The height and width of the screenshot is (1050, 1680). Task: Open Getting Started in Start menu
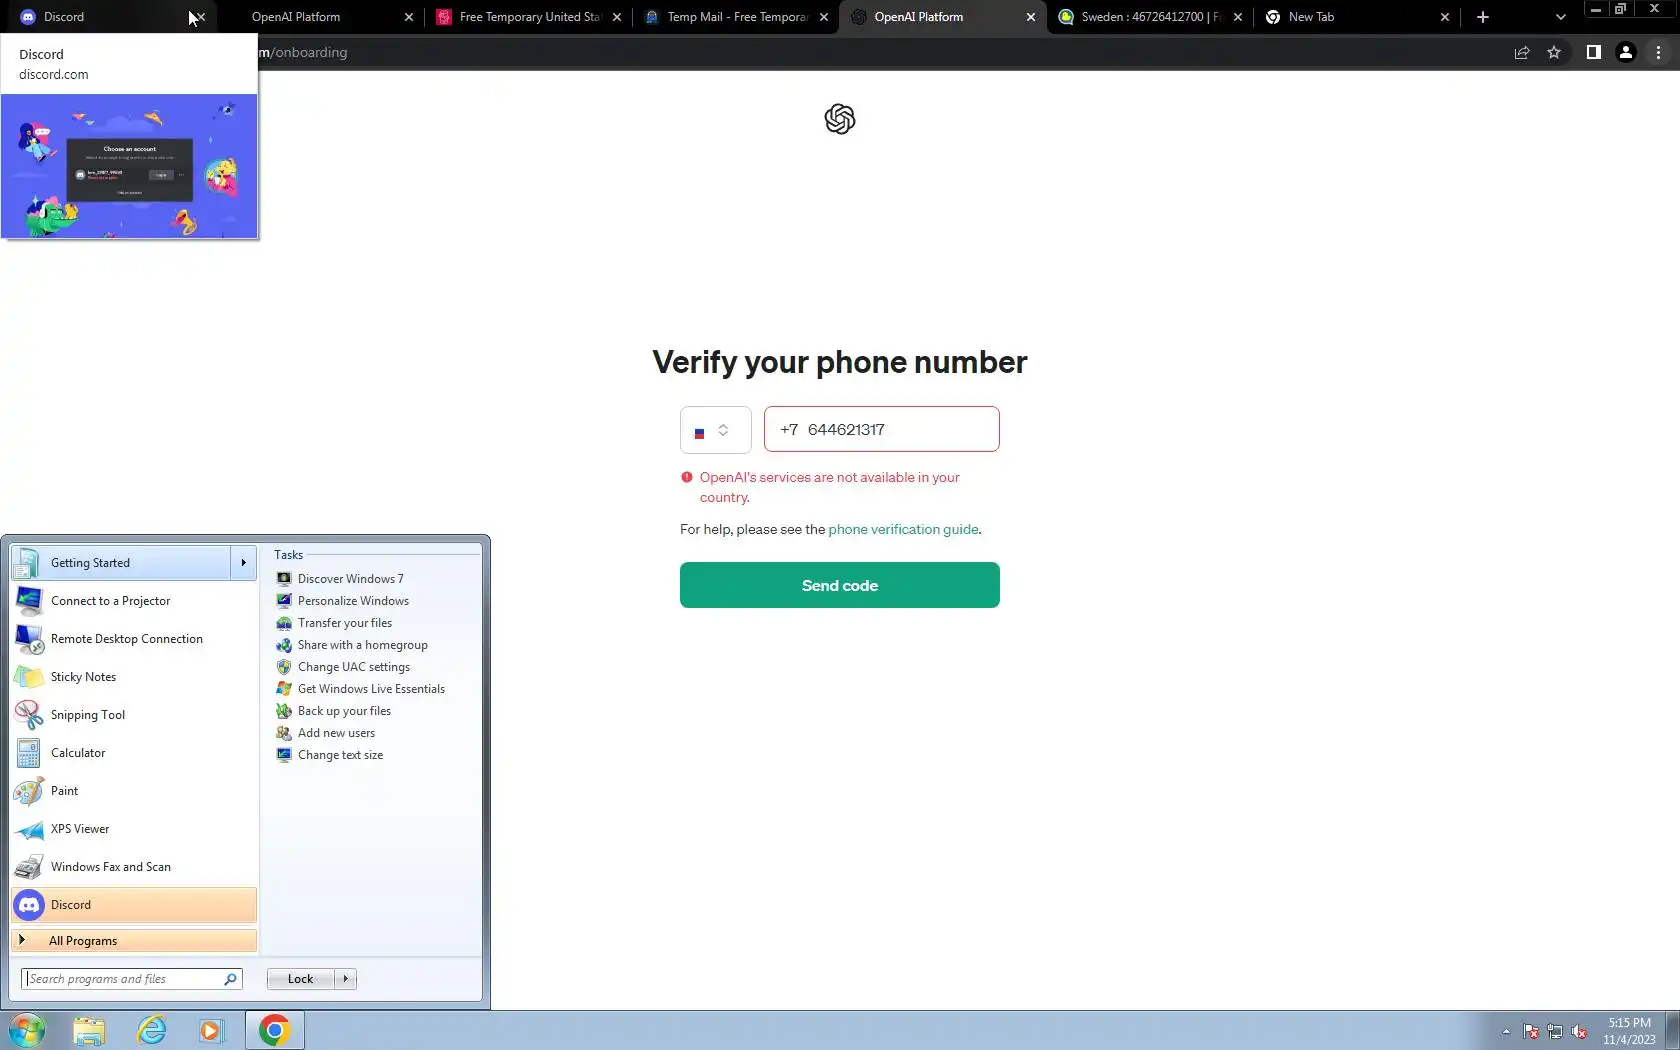120,563
